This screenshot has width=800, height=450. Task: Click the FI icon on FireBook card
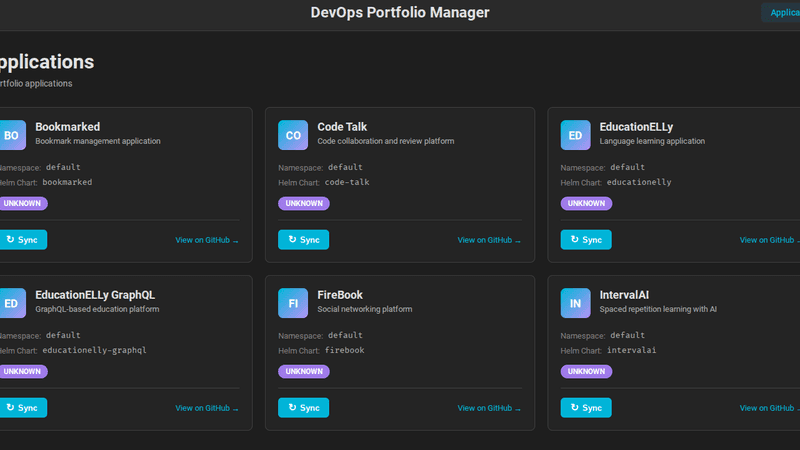tap(293, 303)
